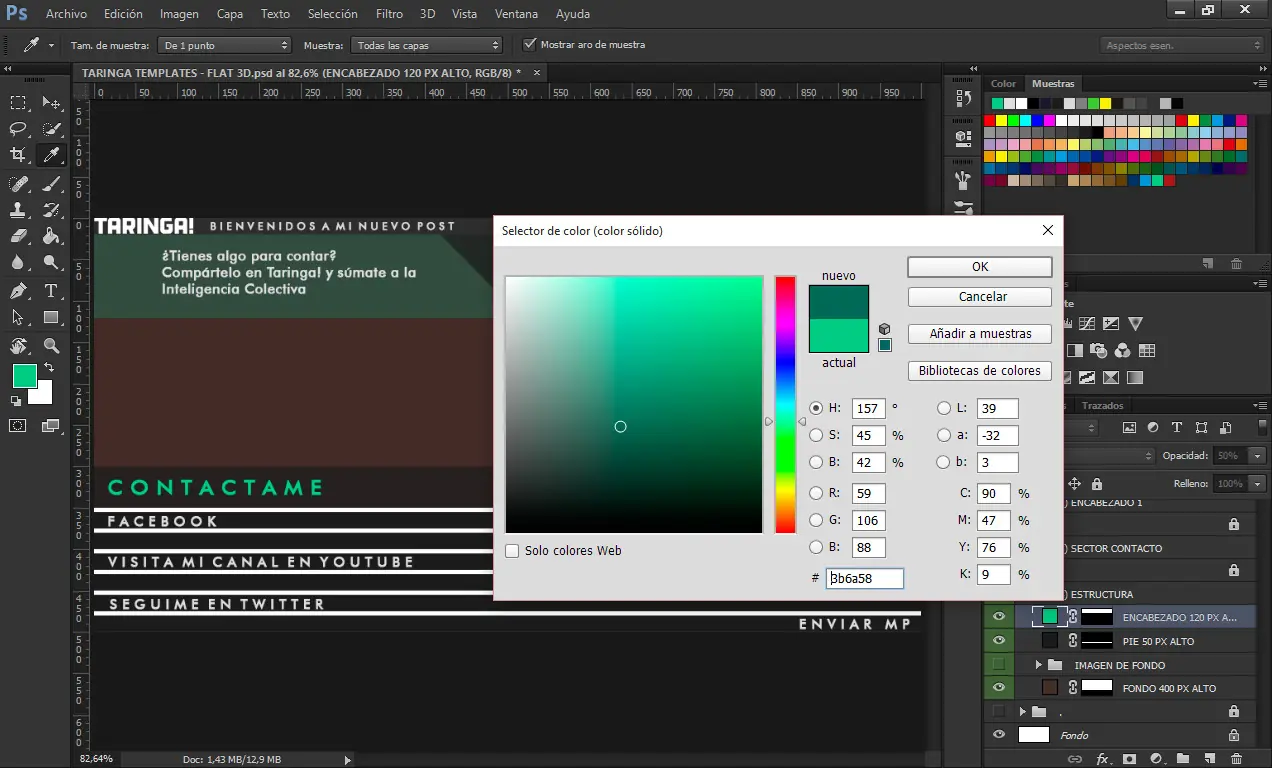The width and height of the screenshot is (1272, 768).
Task: Select the Eraser tool
Action: (x=18, y=236)
